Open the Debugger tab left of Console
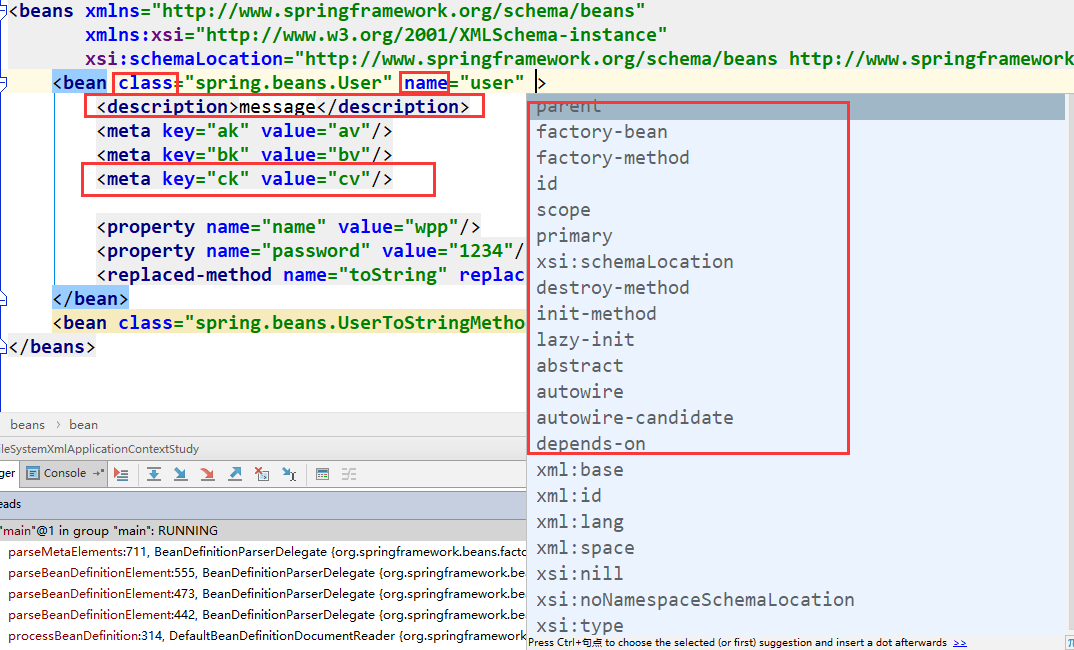The height and width of the screenshot is (650, 1074). (x=8, y=473)
